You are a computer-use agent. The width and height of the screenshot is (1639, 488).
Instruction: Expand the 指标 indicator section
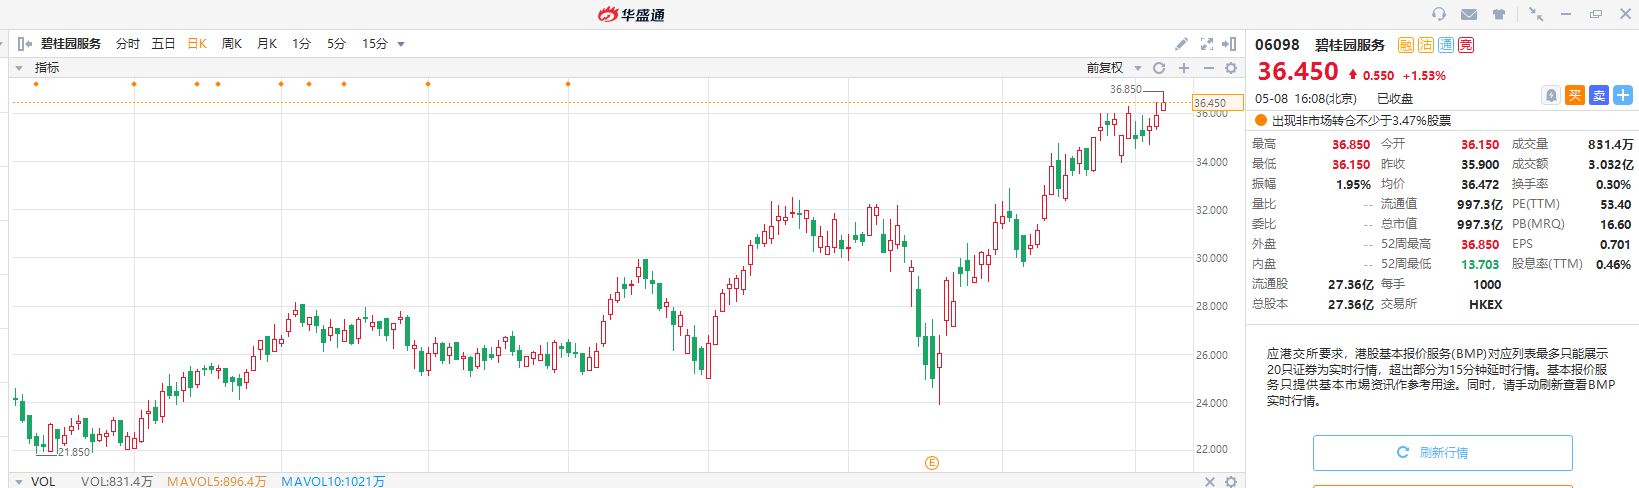pyautogui.click(x=19, y=68)
